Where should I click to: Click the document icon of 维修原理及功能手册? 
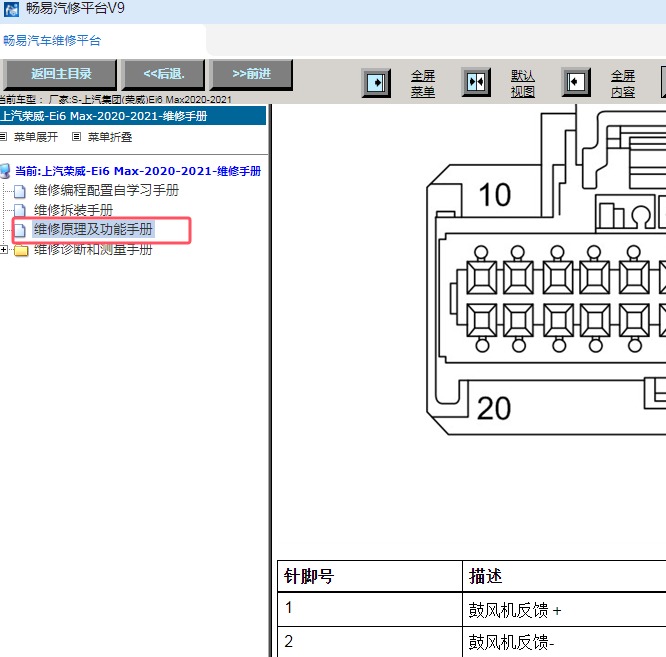tap(20, 230)
